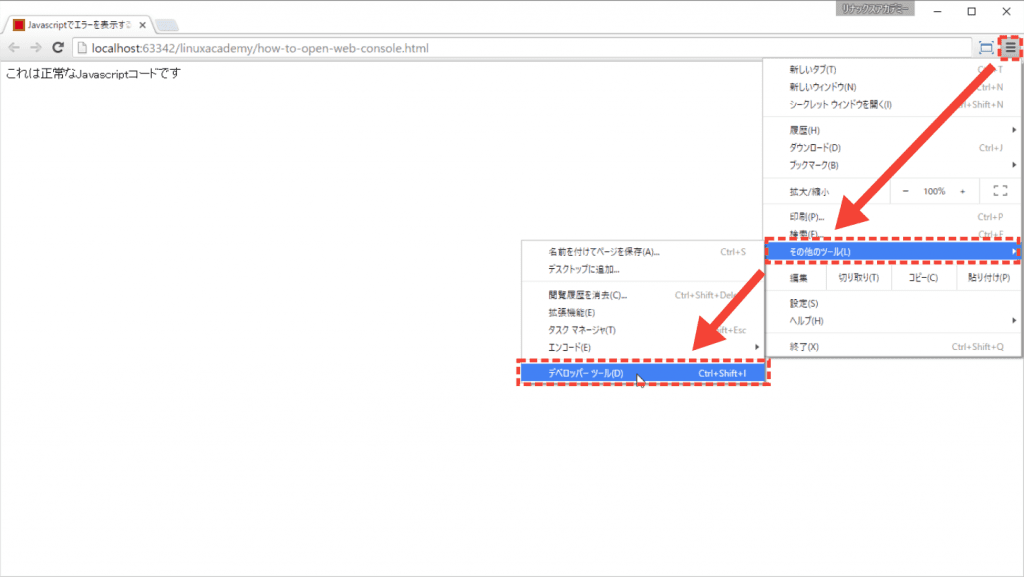Screen dimensions: 1024x577
Task: Click the fullscreen icon beside the zoom controls
Action: click(1002, 190)
